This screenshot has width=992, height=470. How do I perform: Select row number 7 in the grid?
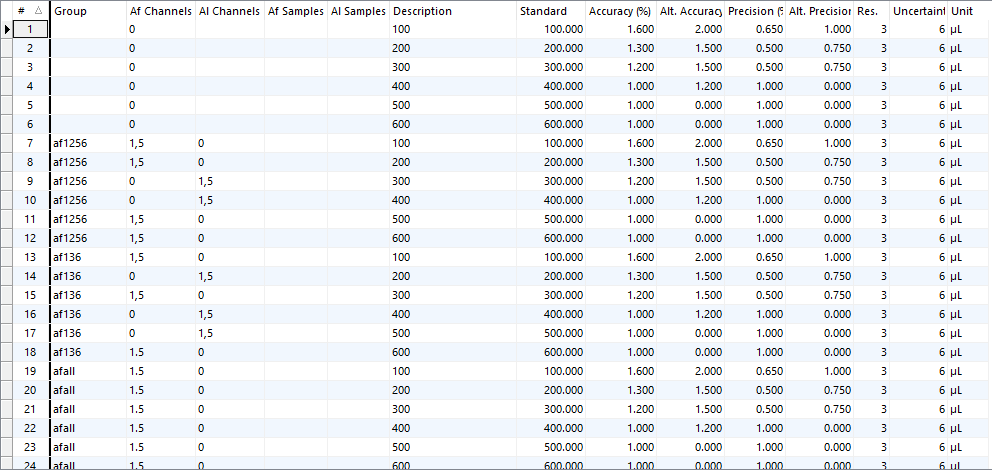point(31,143)
